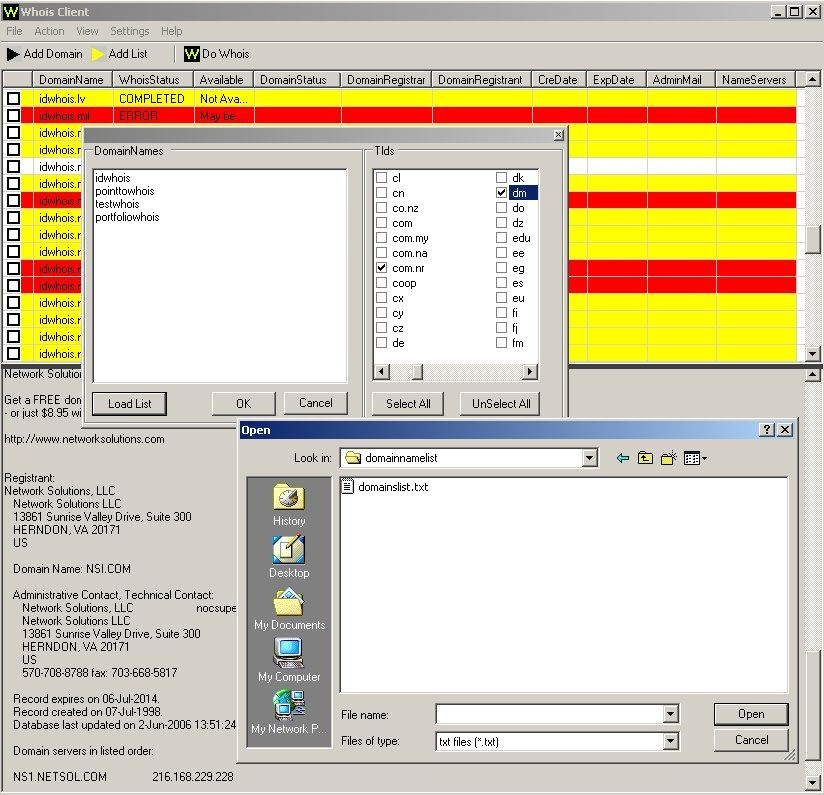Select the idwhois.mil row checkbox

(13, 116)
